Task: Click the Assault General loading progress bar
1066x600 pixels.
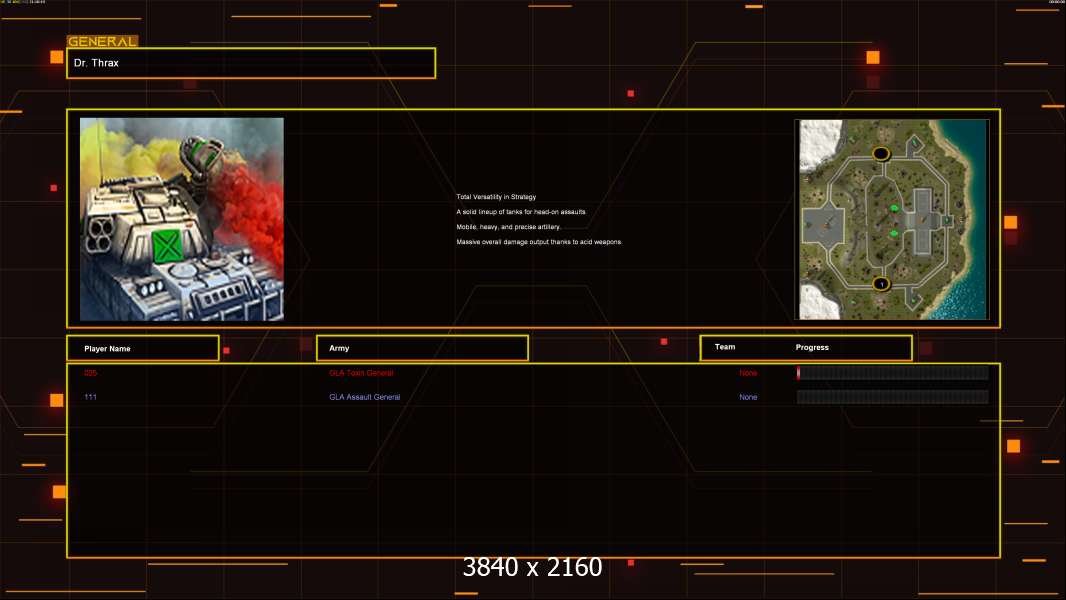Action: [893, 397]
